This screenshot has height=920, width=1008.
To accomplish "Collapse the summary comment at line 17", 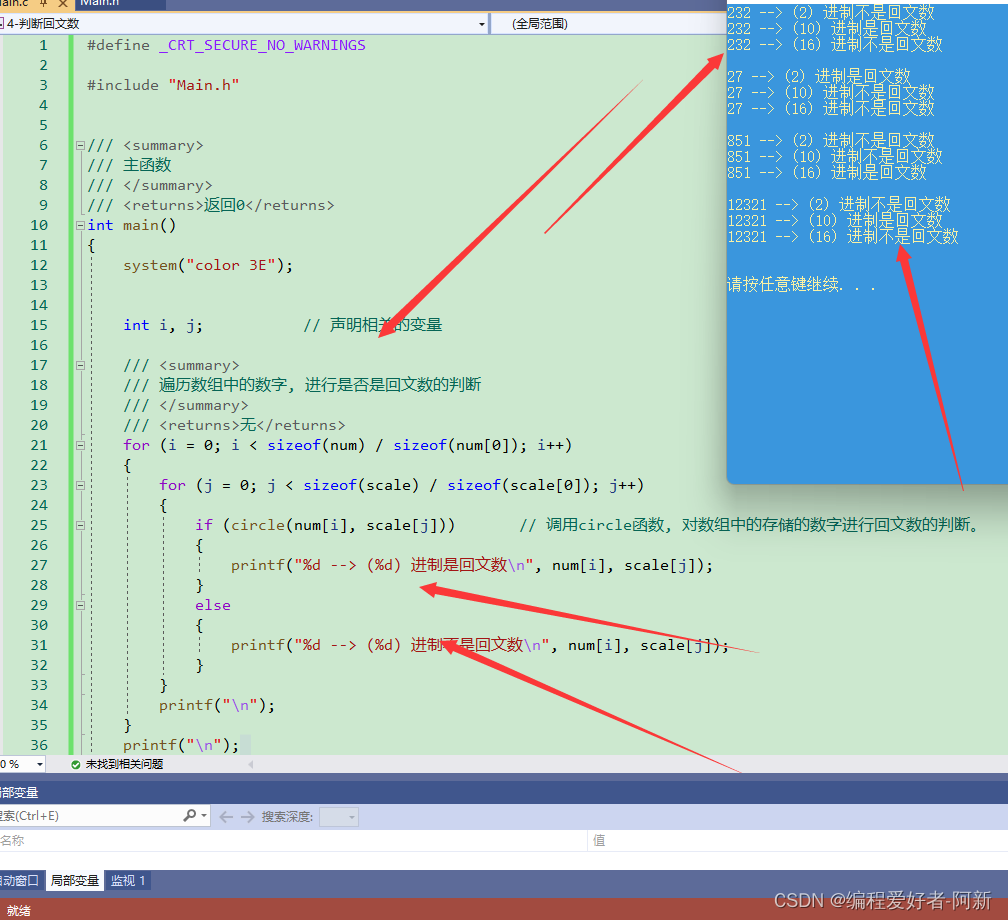I will 80,365.
